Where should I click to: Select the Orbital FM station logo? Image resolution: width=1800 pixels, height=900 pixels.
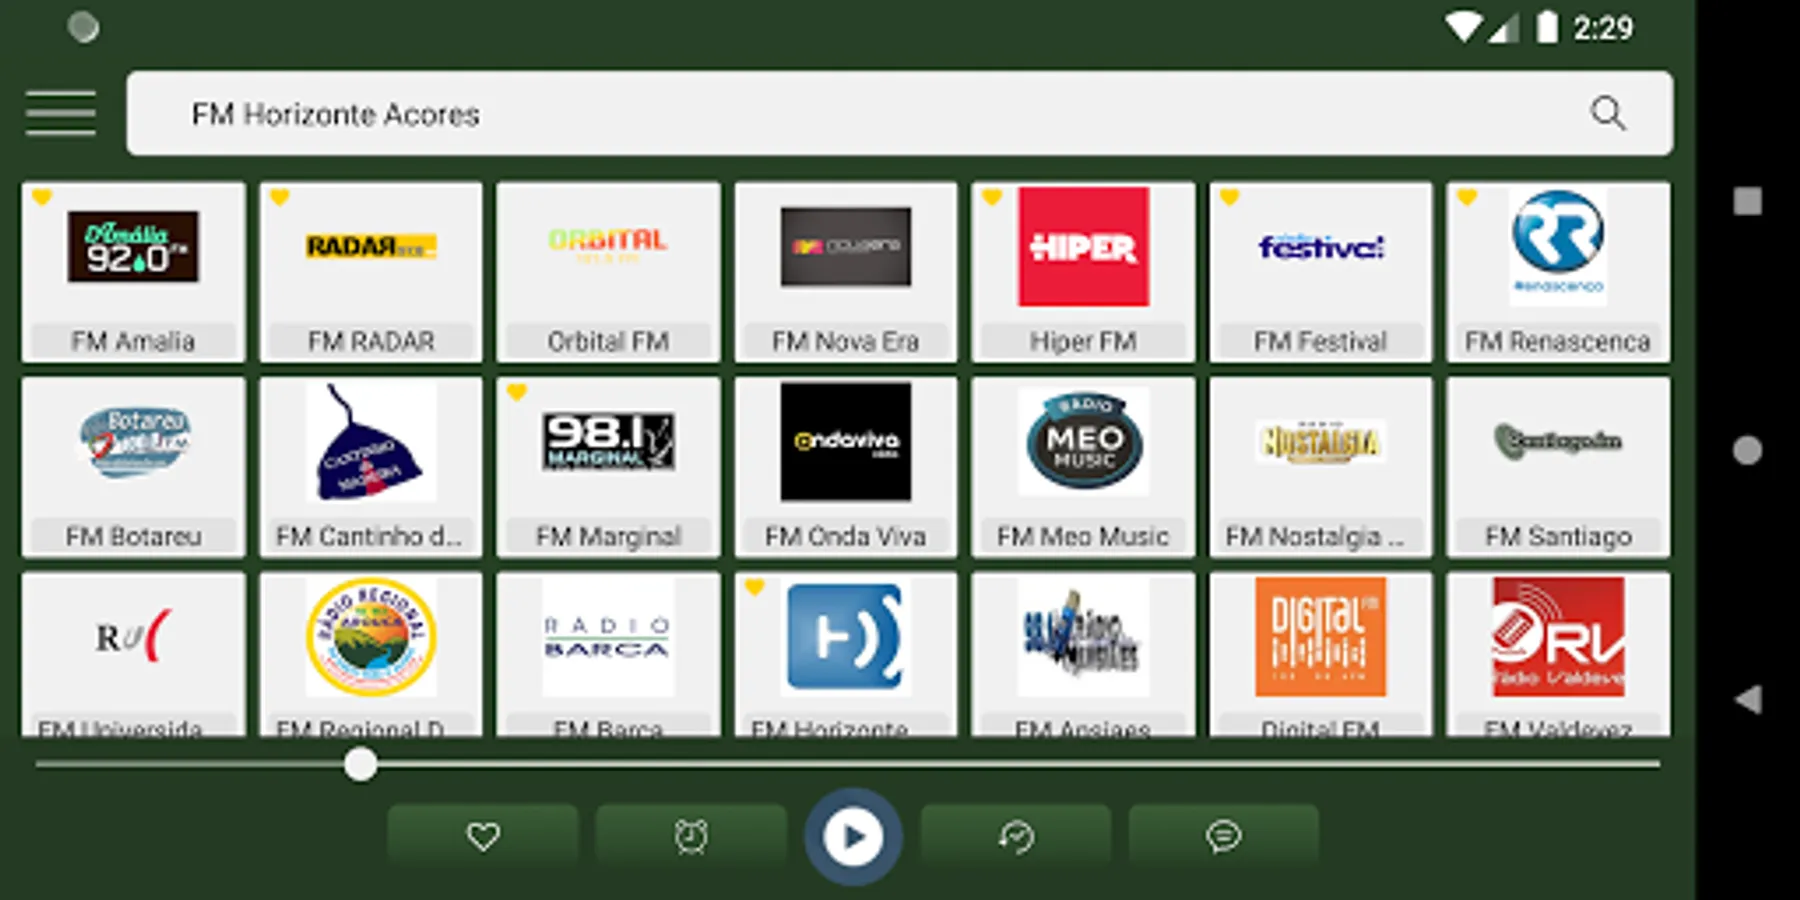608,245
